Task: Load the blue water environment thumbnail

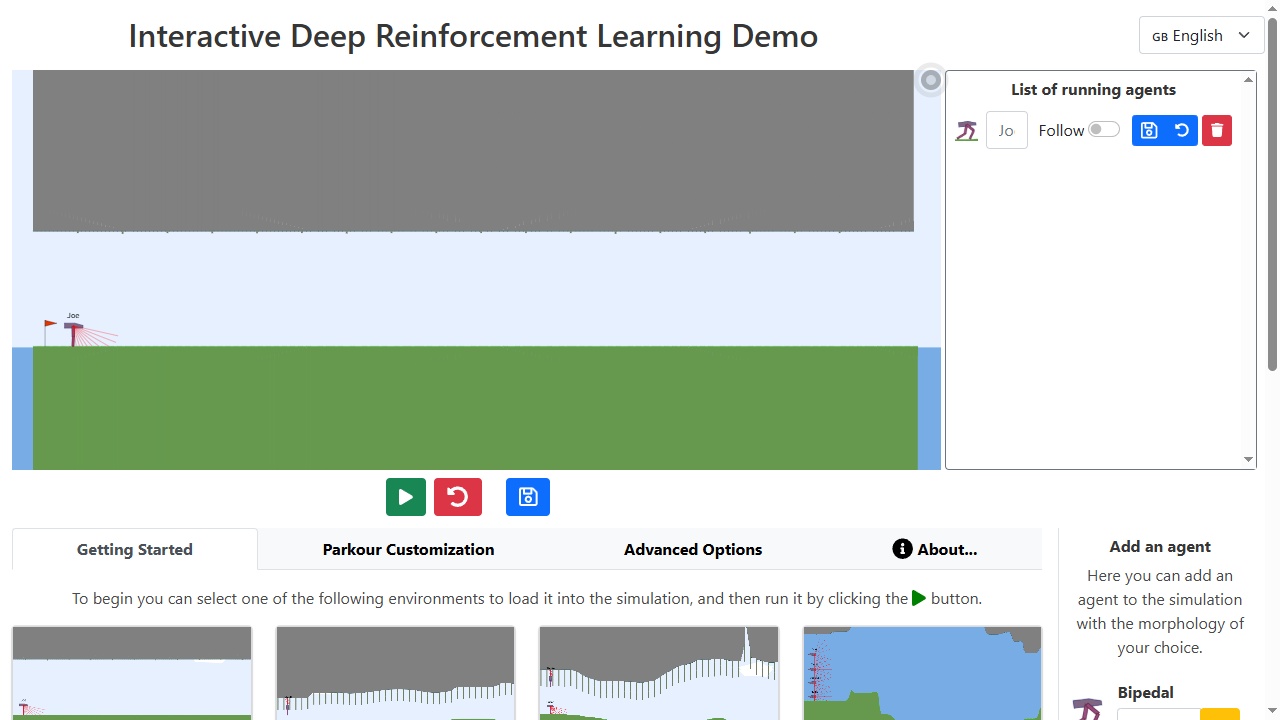Action: pyautogui.click(x=922, y=673)
